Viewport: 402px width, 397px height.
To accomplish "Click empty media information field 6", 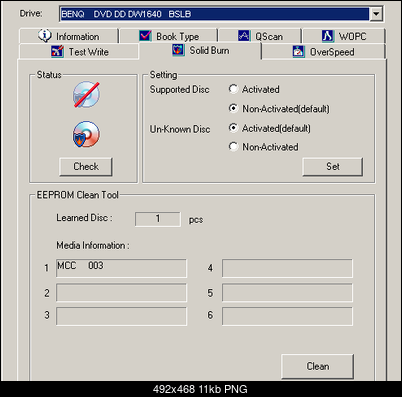I will (287, 316).
